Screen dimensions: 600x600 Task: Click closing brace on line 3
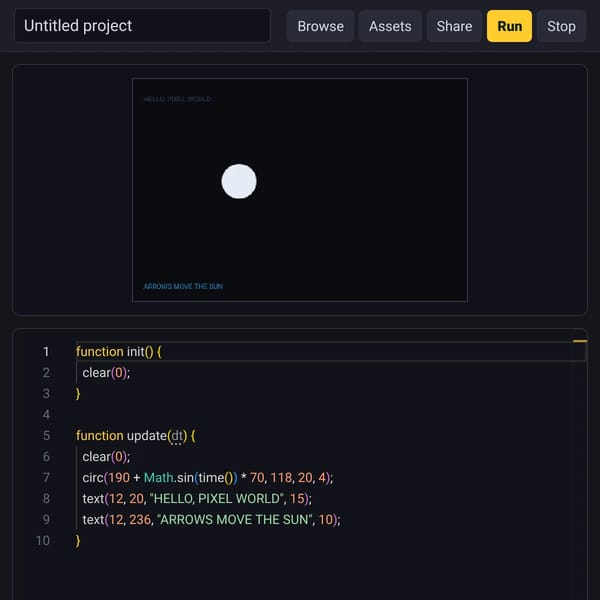click(x=78, y=394)
